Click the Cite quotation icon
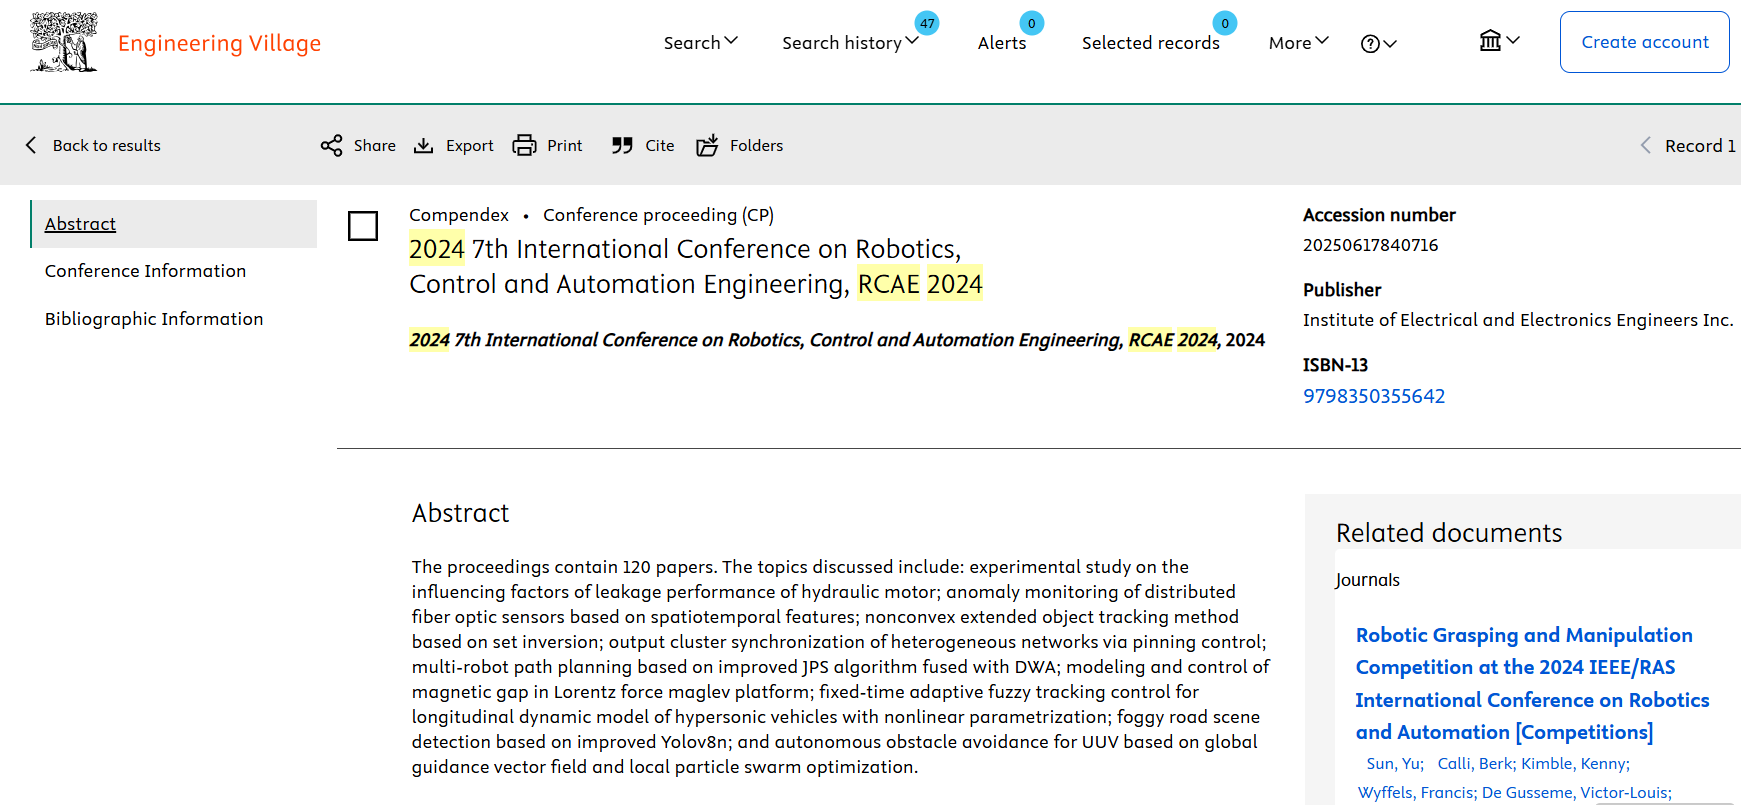This screenshot has height=805, width=1741. 622,146
